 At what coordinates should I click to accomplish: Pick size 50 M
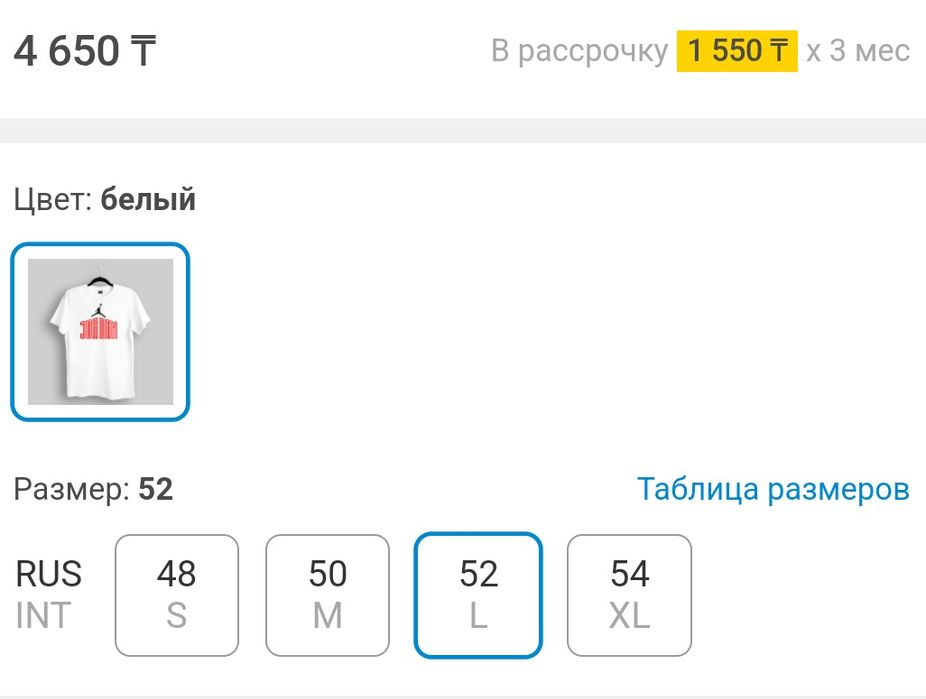(x=327, y=595)
